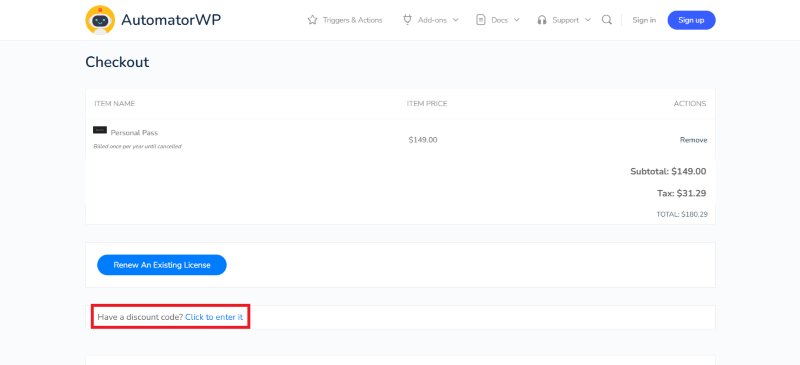Expand the Docs dropdown chevron

pyautogui.click(x=516, y=20)
